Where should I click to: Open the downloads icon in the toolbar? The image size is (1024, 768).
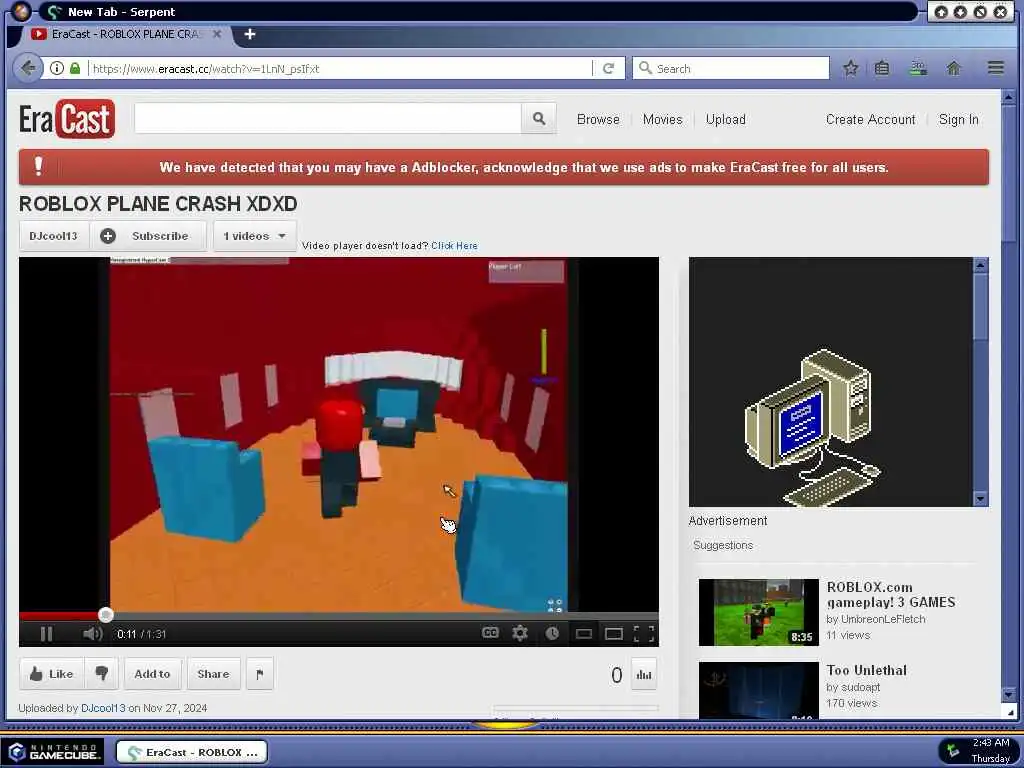coord(918,68)
